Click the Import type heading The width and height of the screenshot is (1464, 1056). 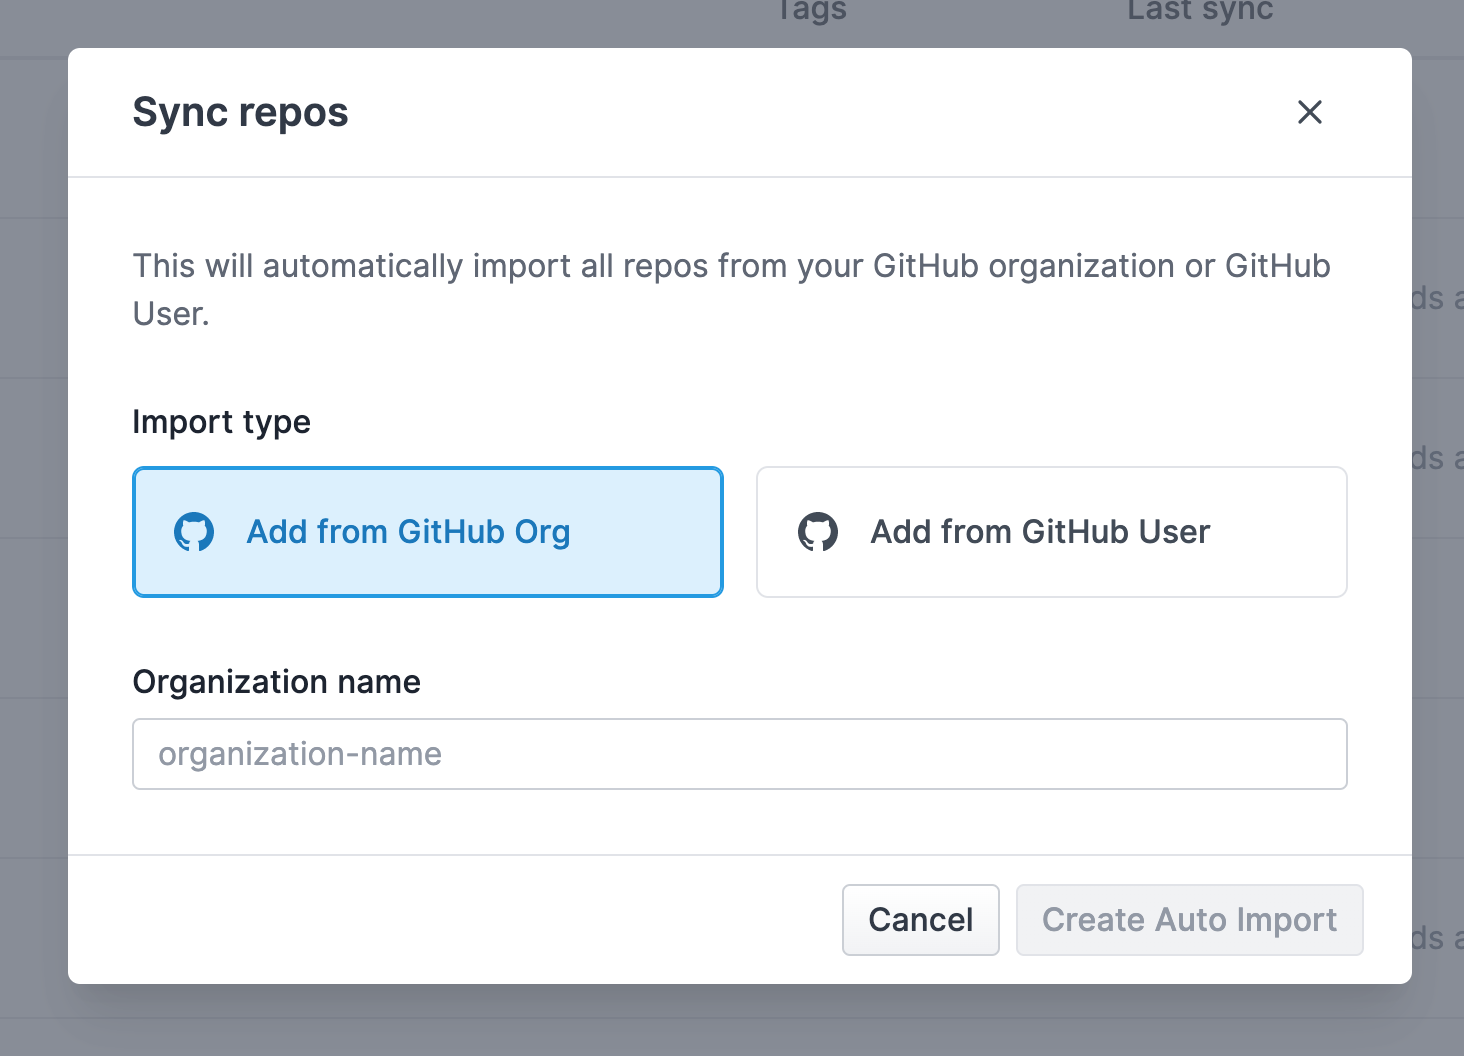[x=221, y=421]
